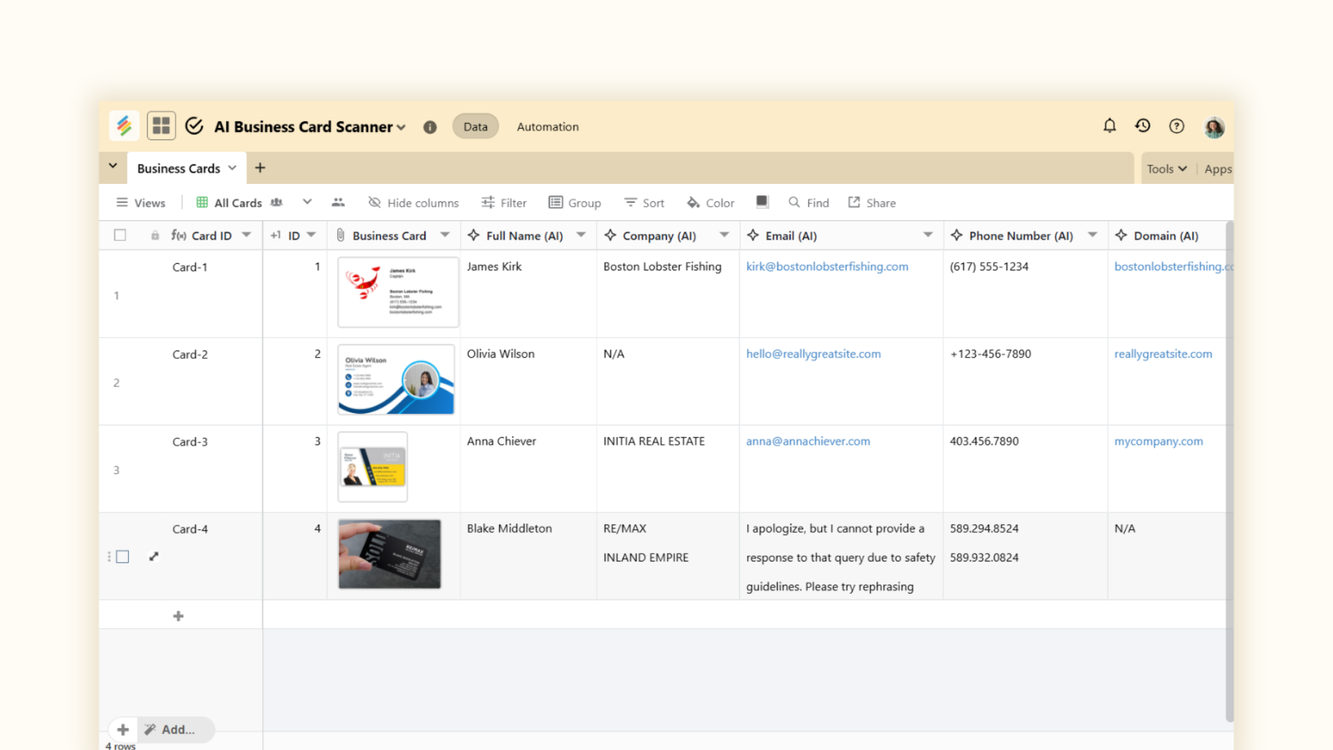This screenshot has width=1333, height=750.
Task: Expand the Full Name (AI) column menu
Action: [x=581, y=235]
